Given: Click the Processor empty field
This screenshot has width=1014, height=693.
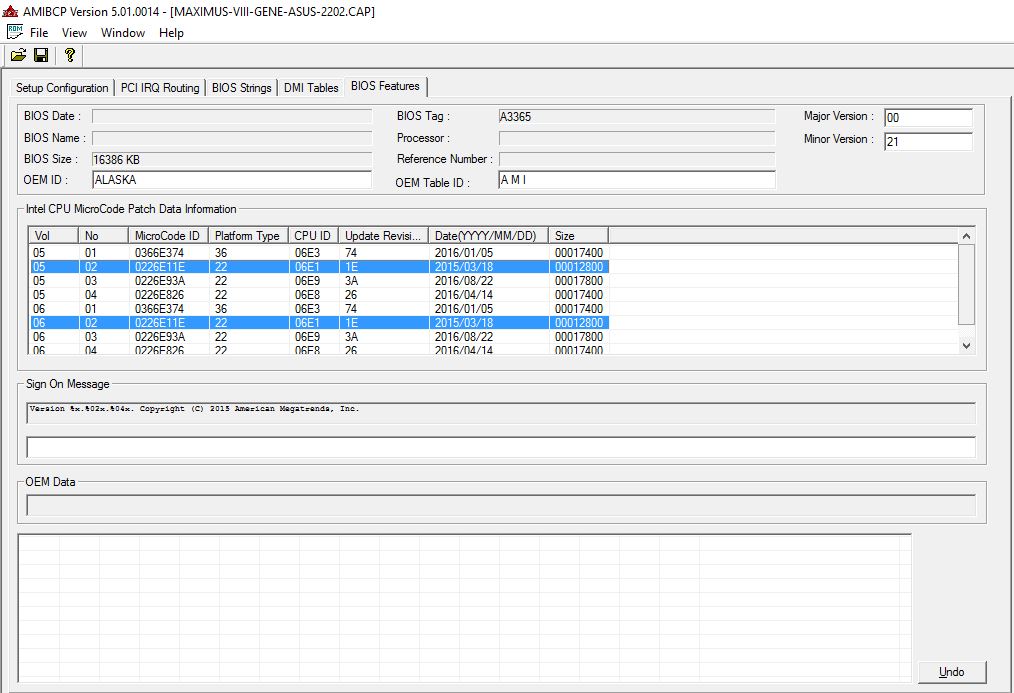Looking at the screenshot, I should (636, 138).
